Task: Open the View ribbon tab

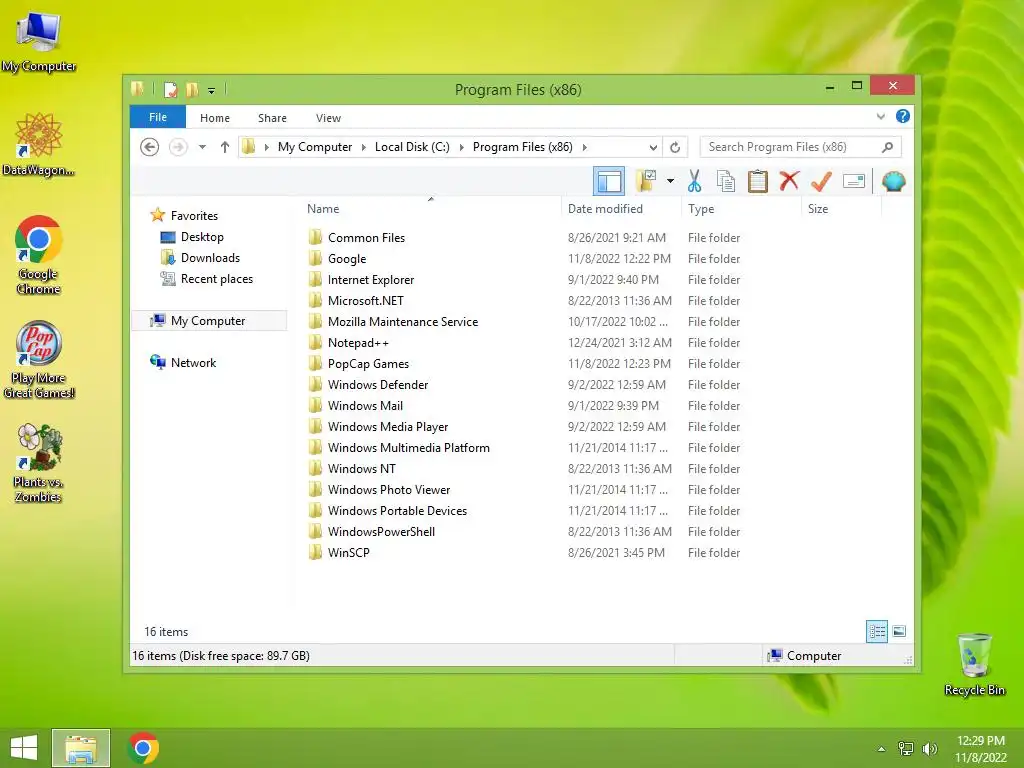Action: 328,118
